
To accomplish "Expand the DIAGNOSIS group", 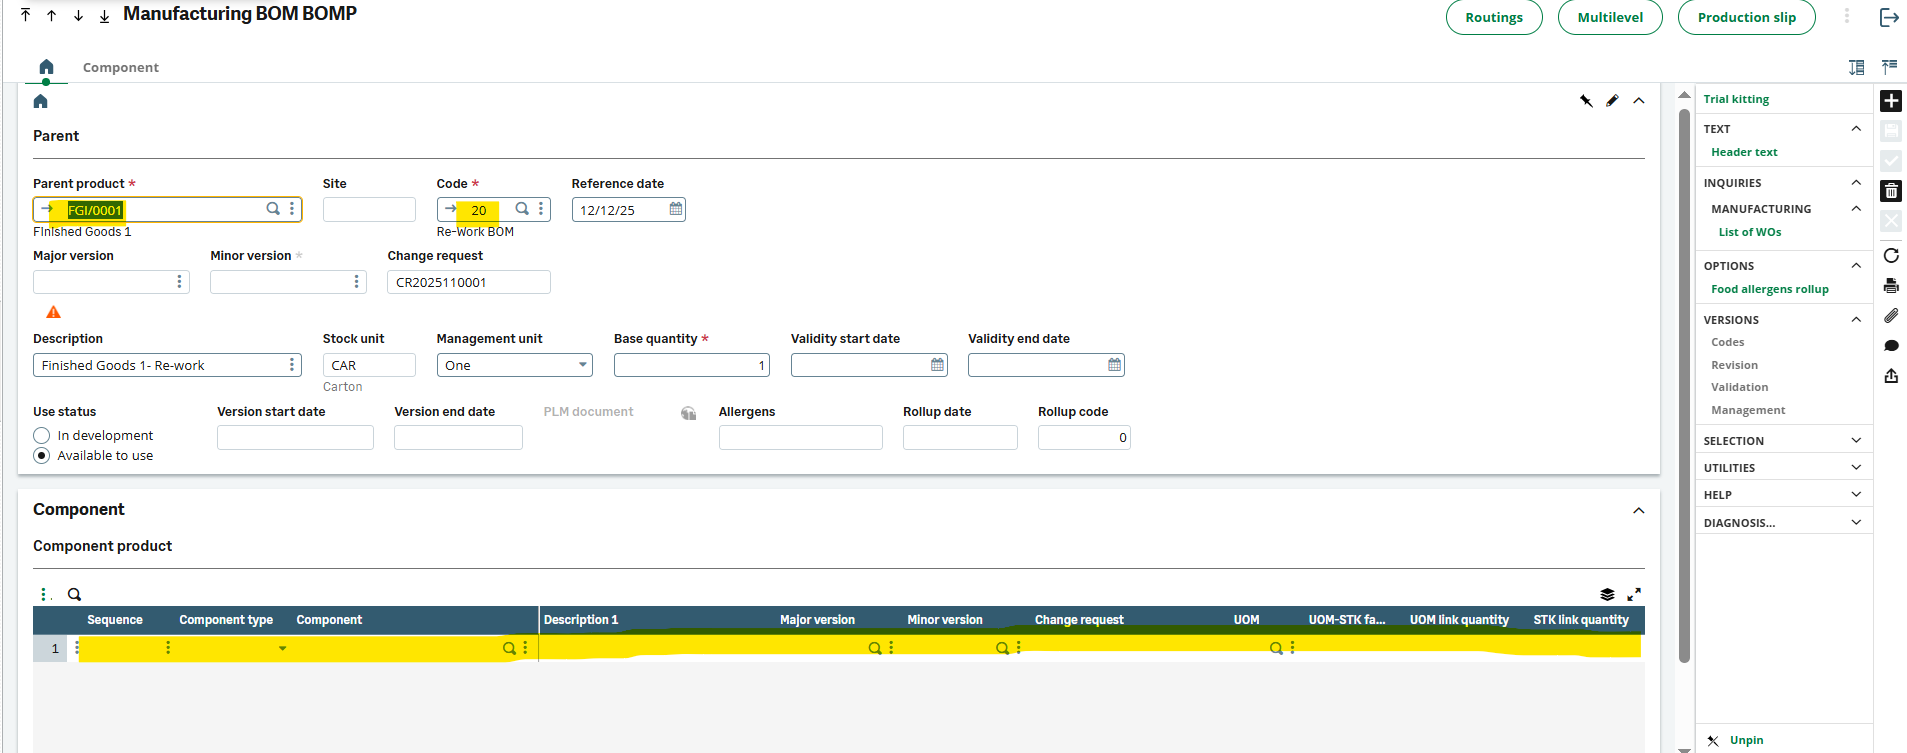I will click(x=1856, y=522).
